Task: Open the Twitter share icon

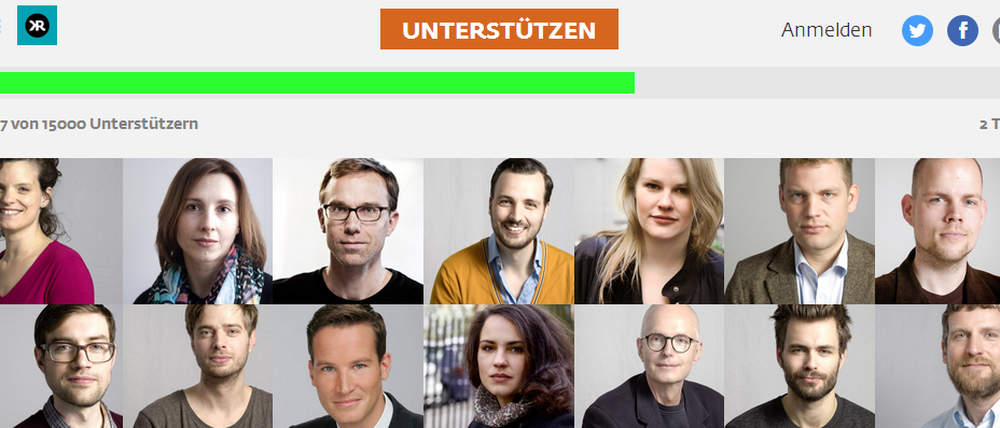Action: coord(917,31)
